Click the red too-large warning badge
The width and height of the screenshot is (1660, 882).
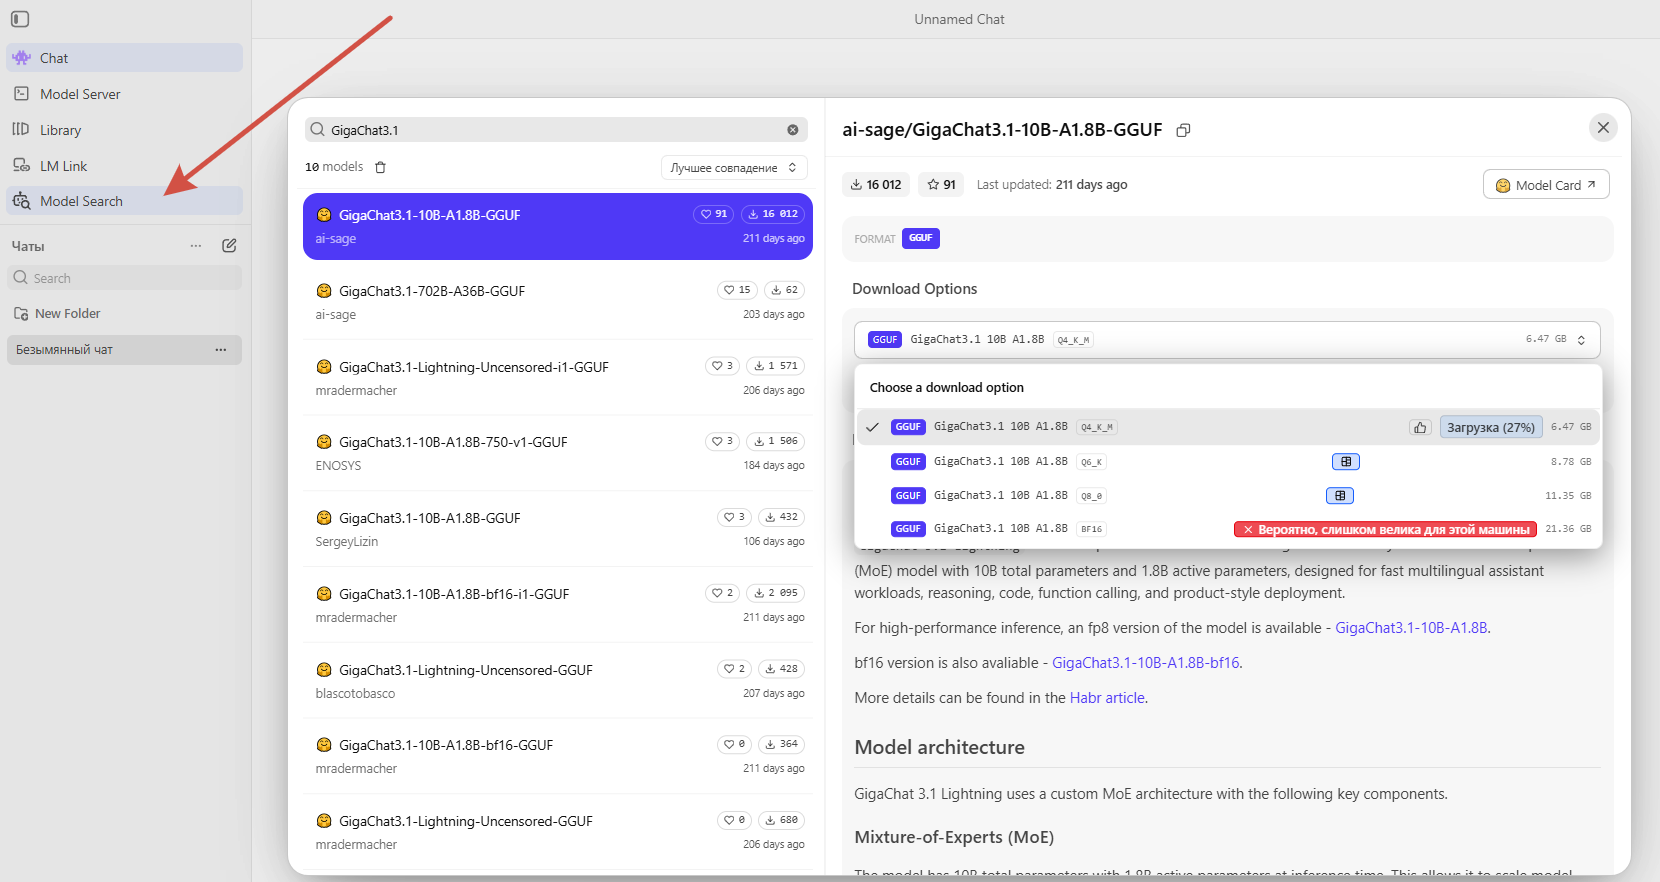[x=1385, y=530]
